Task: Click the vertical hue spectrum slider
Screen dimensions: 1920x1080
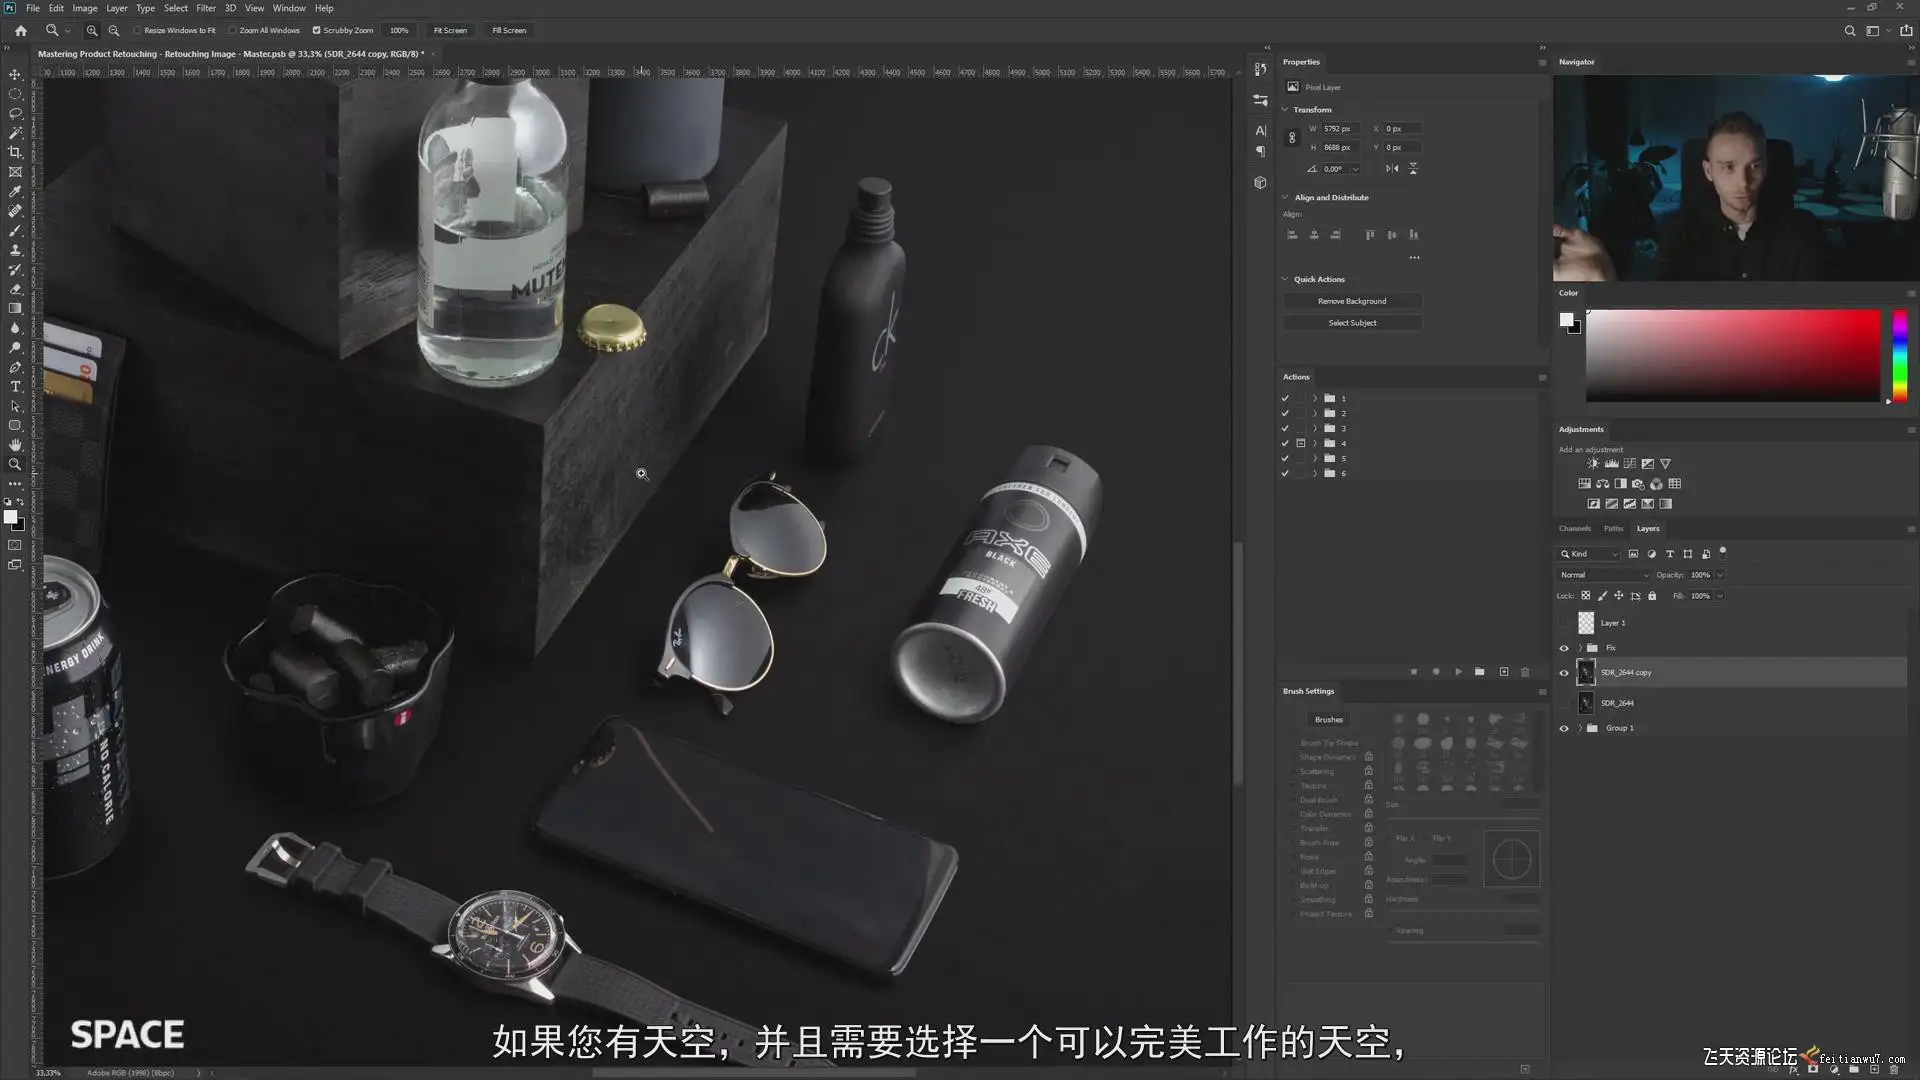Action: [x=1899, y=355]
